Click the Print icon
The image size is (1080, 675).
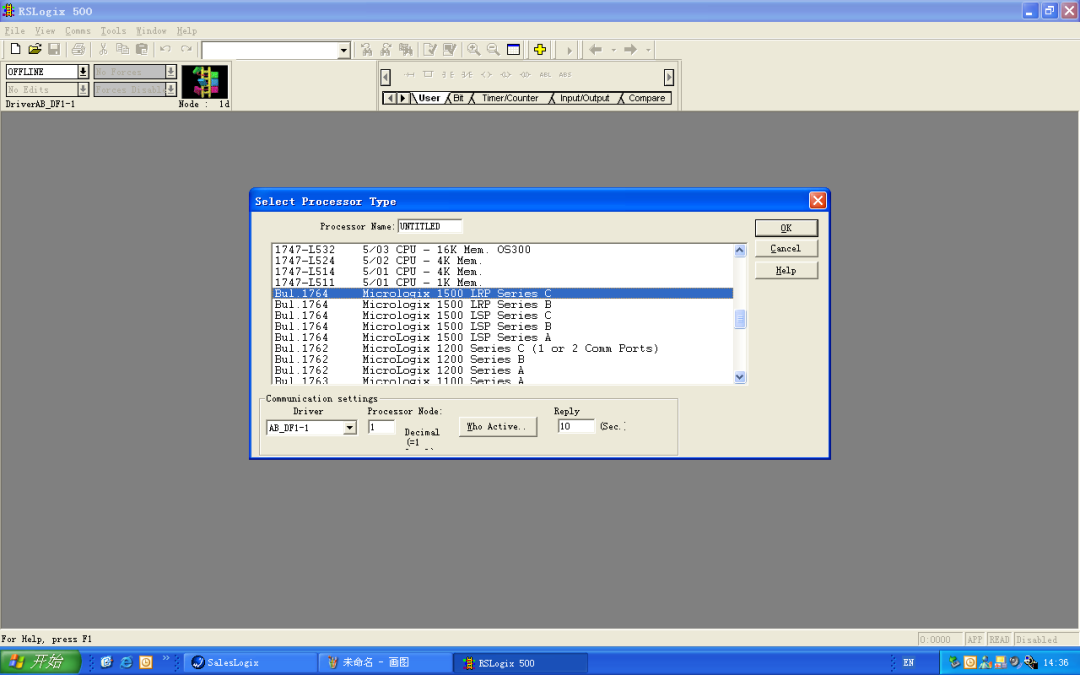pyautogui.click(x=79, y=50)
